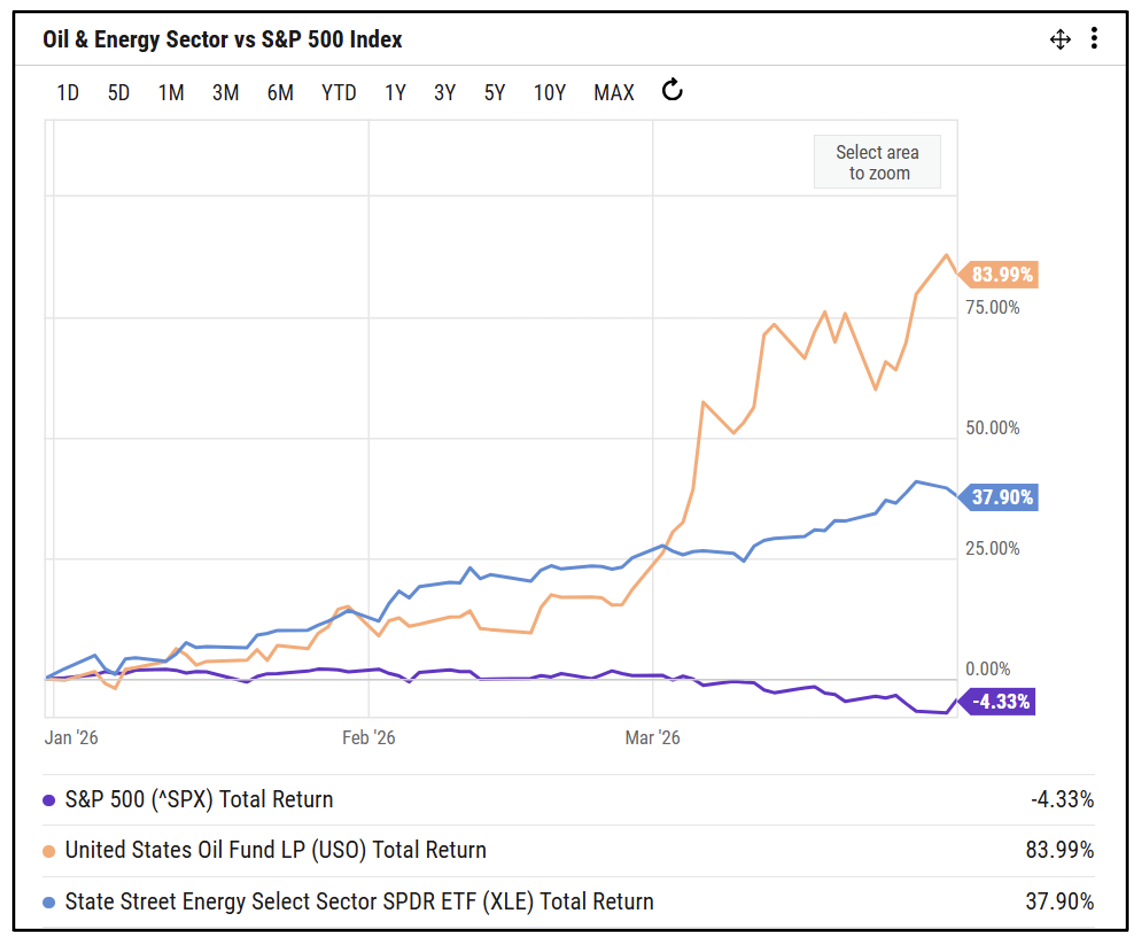Toggle the blue XLE legend dot

pyautogui.click(x=49, y=902)
